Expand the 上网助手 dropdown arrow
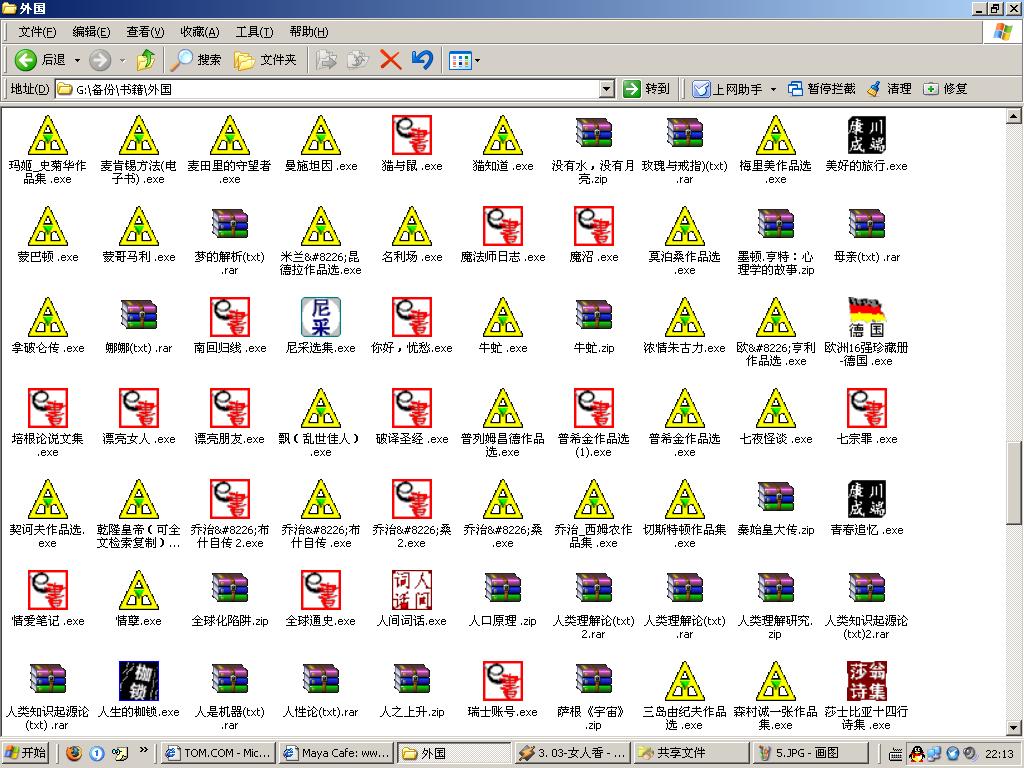 773,89
